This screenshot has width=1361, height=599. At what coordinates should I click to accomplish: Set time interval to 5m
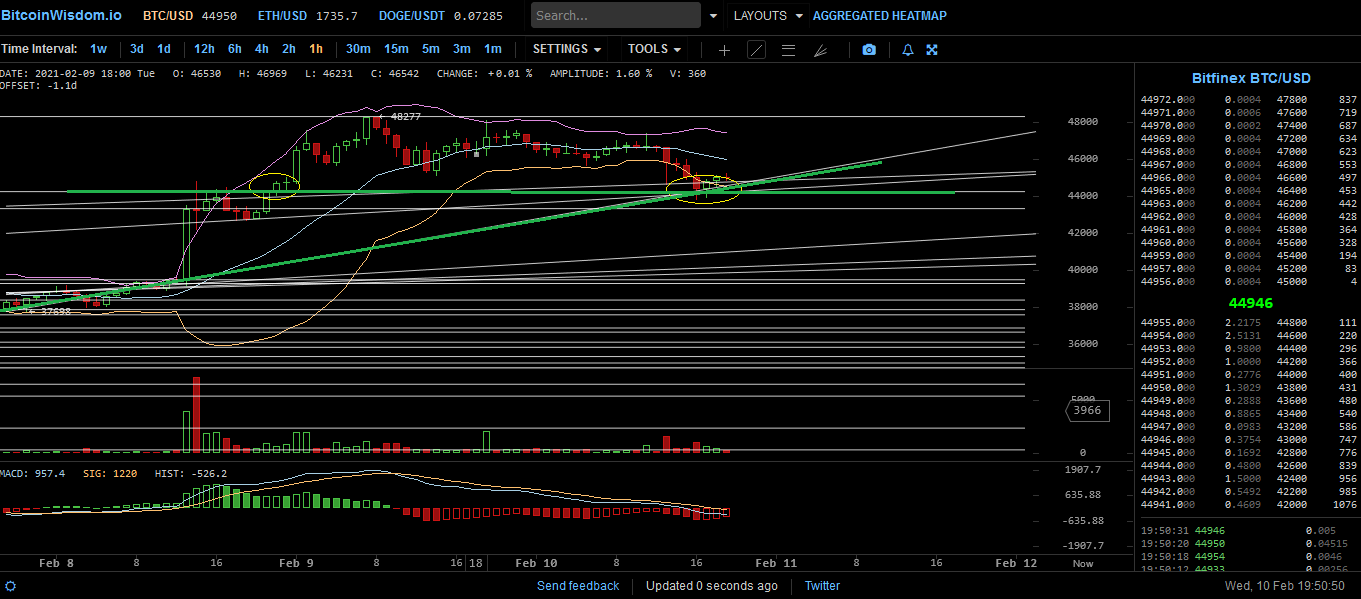430,49
